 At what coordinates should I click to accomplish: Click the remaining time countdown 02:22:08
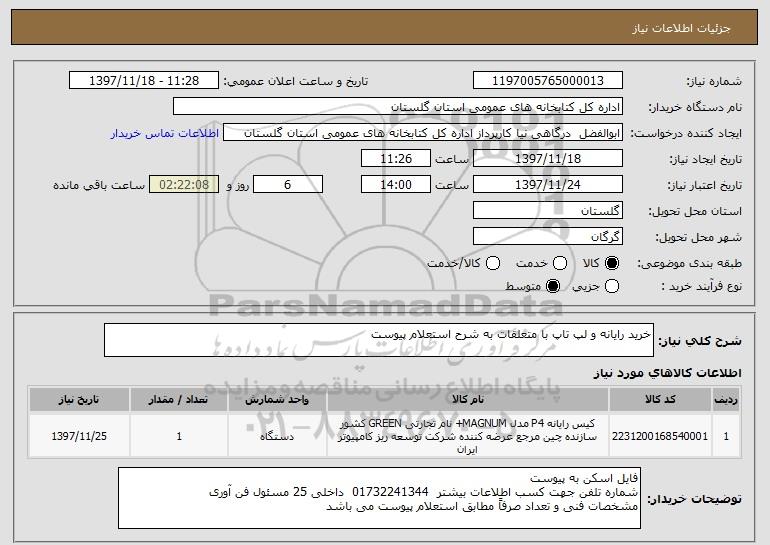(x=183, y=185)
